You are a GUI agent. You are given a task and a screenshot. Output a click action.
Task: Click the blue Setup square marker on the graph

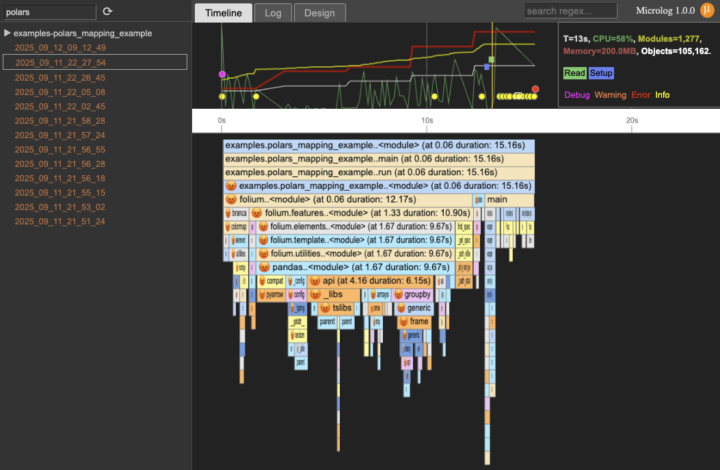tap(487, 67)
